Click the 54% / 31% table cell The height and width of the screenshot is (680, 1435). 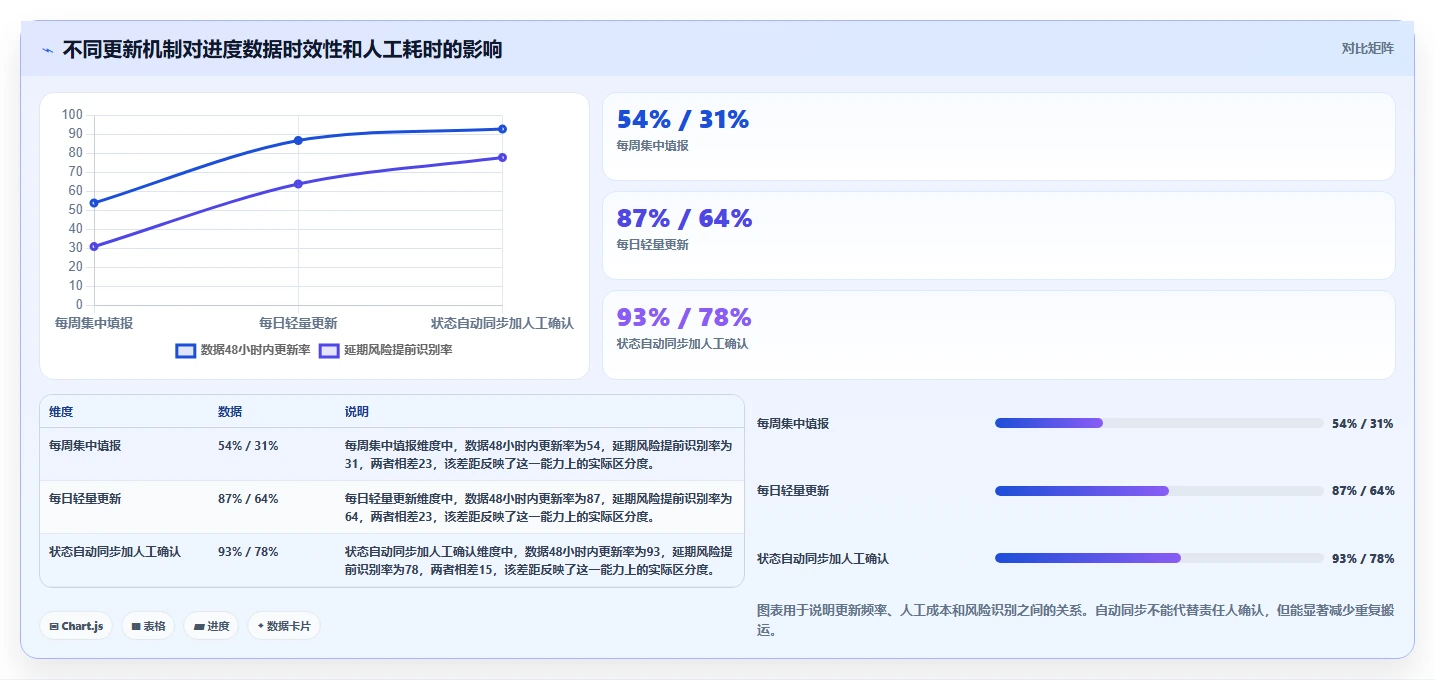pyautogui.click(x=248, y=446)
